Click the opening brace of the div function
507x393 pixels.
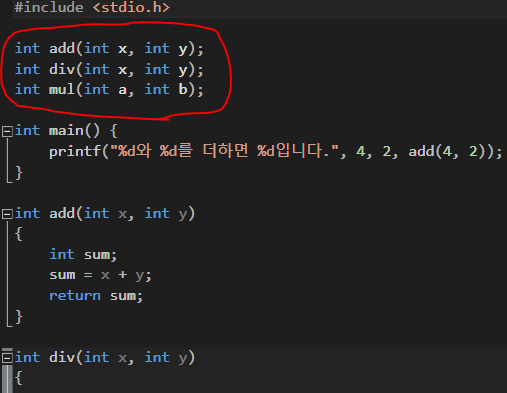coord(19,378)
